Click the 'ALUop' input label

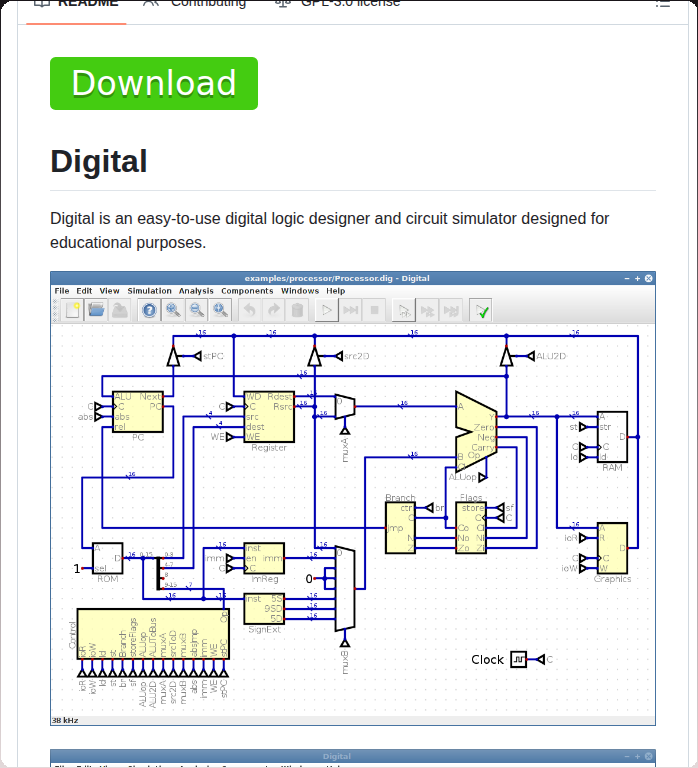click(x=462, y=477)
